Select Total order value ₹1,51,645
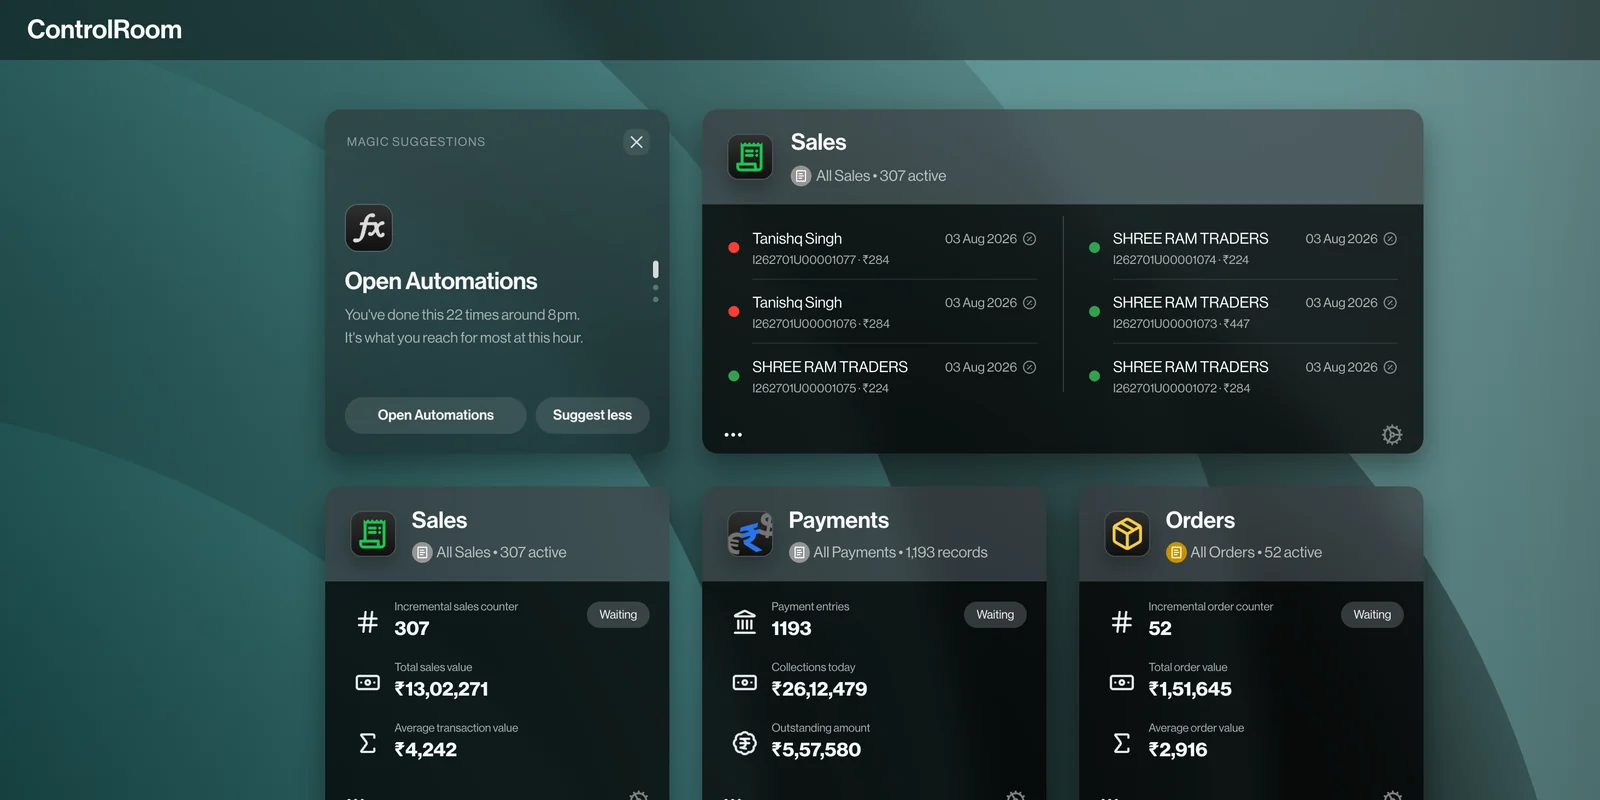1600x800 pixels. pyautogui.click(x=1190, y=689)
